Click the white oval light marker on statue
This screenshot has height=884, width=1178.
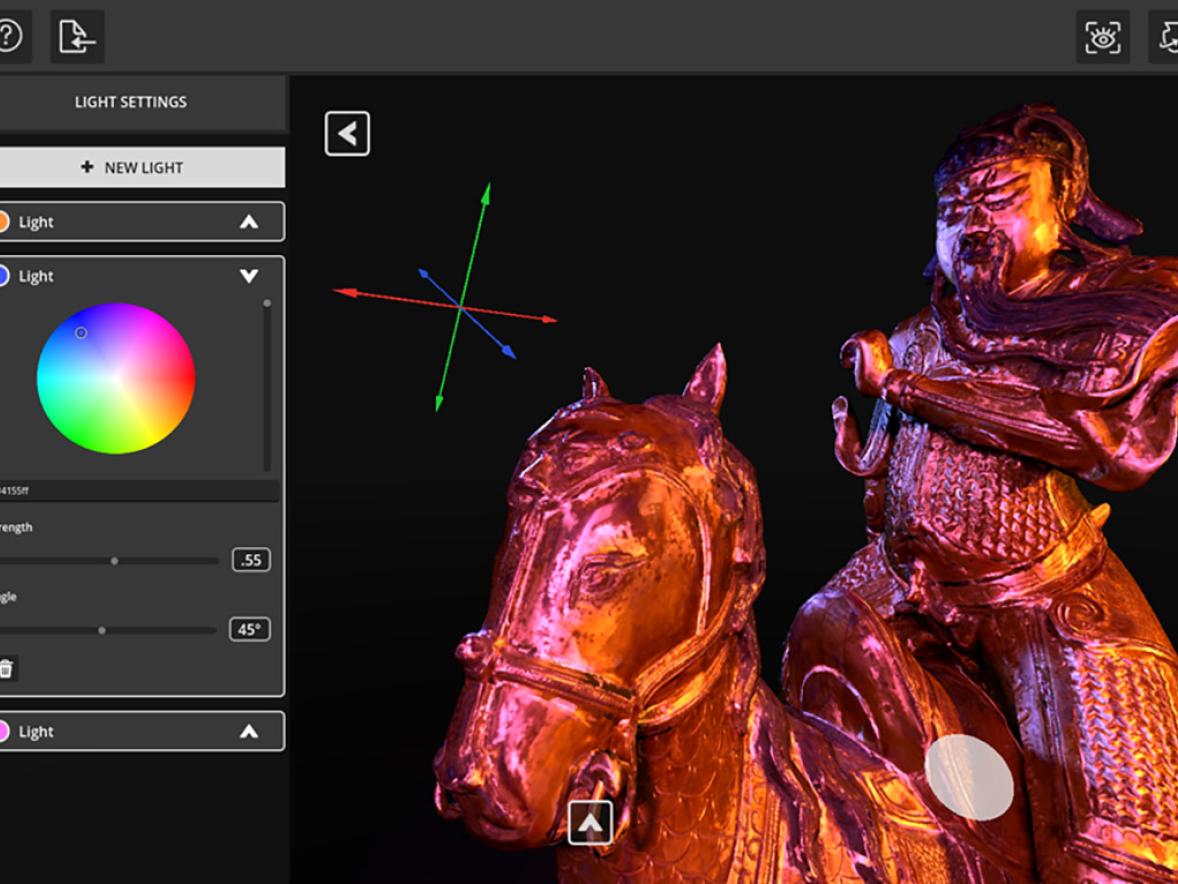pos(969,777)
